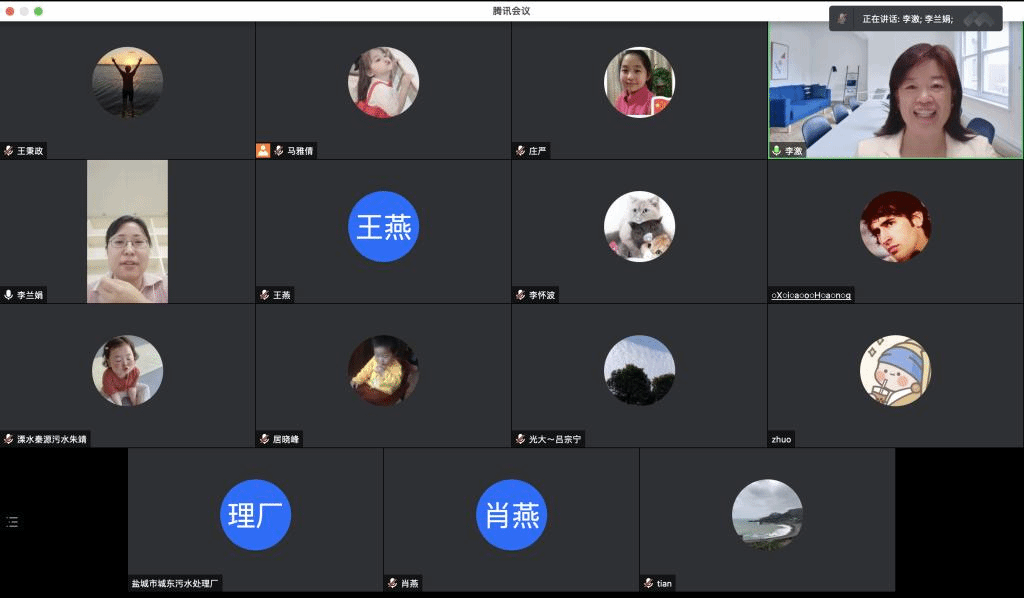Screen dimensions: 1024x598
Task: Click the blue 理厂 avatar circle
Action: 255,515
